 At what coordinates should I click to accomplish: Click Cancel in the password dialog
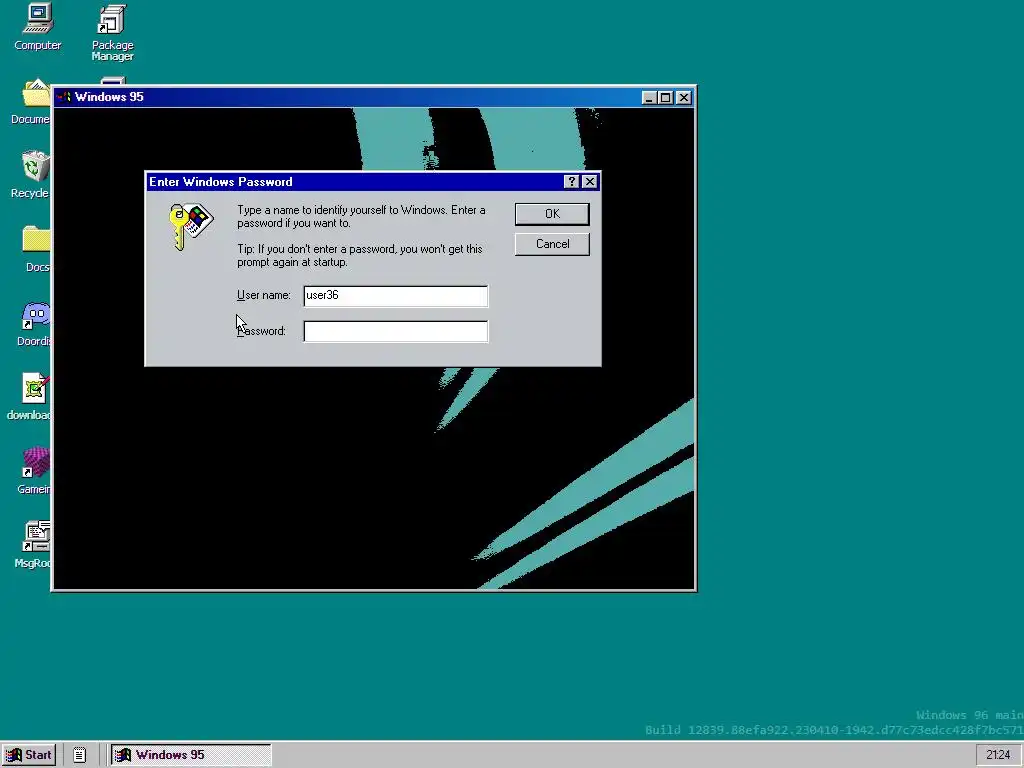click(552, 244)
